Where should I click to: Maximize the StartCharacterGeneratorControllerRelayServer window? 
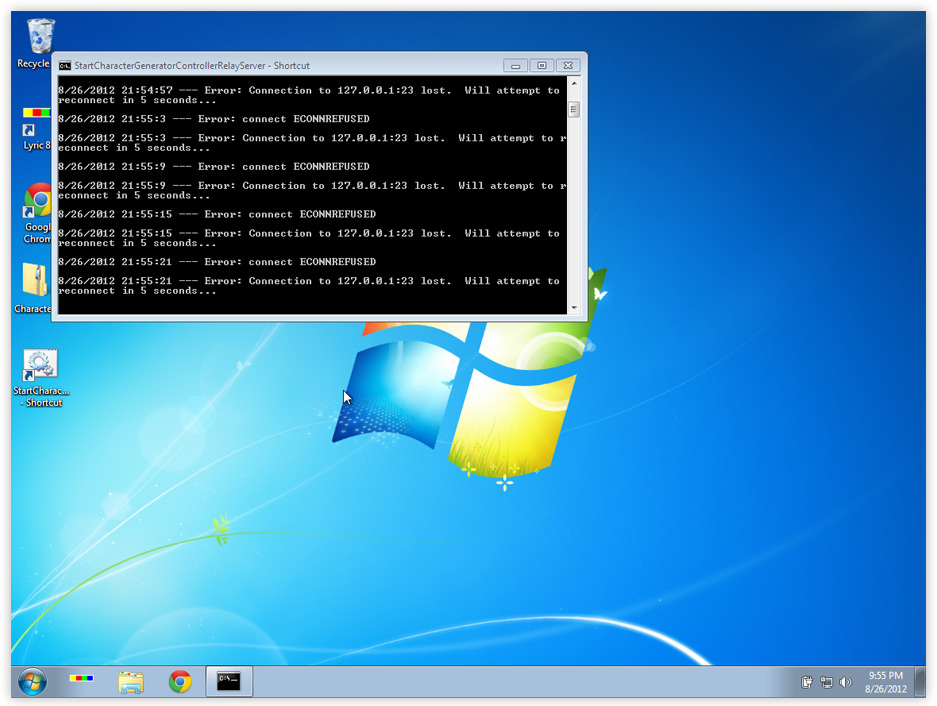coord(541,65)
